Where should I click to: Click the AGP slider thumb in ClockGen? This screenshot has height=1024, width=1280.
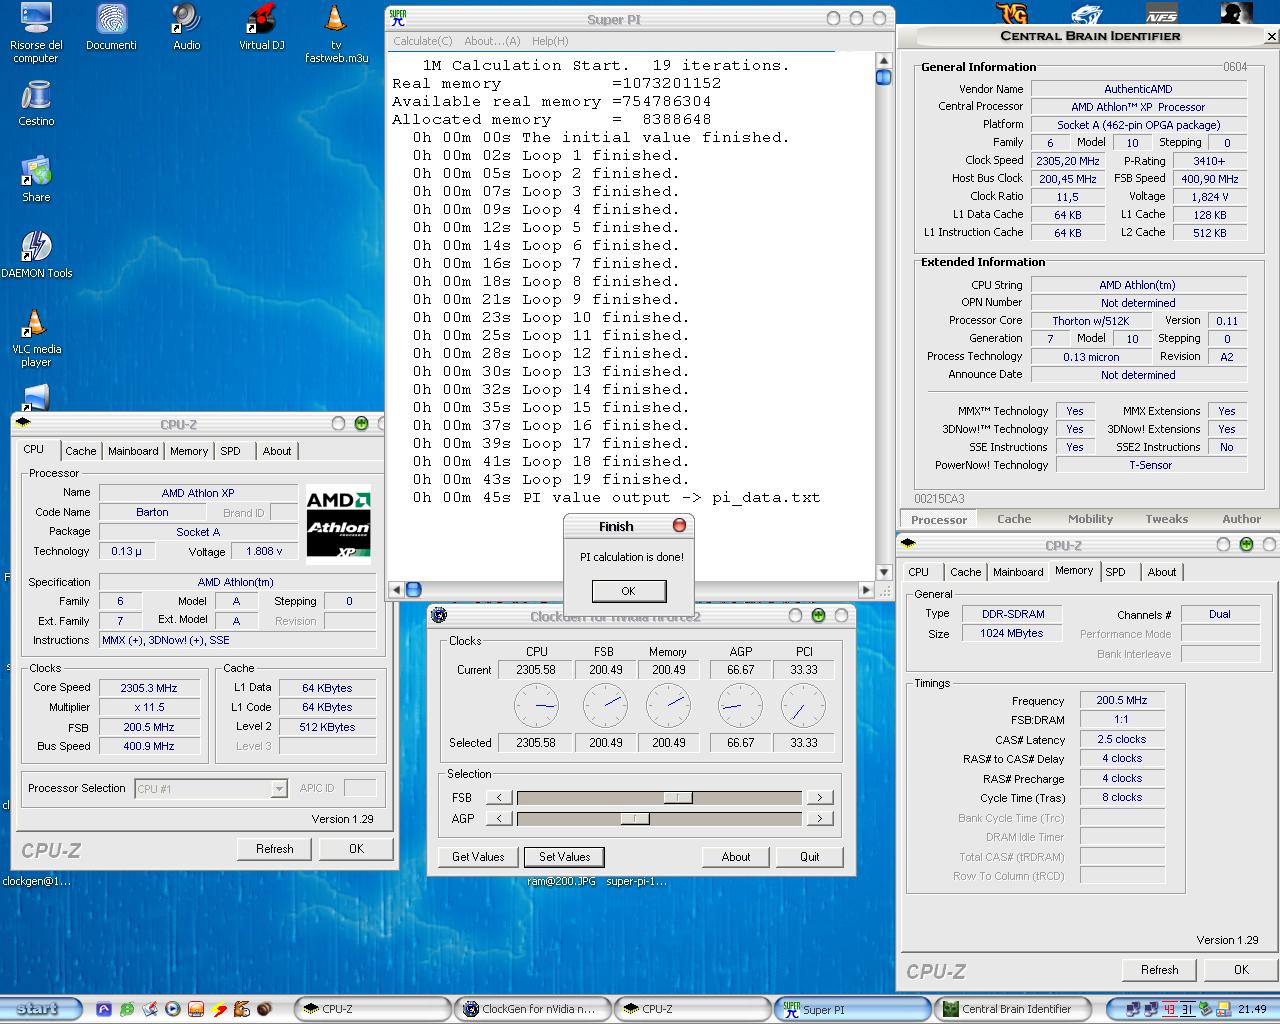click(x=634, y=819)
